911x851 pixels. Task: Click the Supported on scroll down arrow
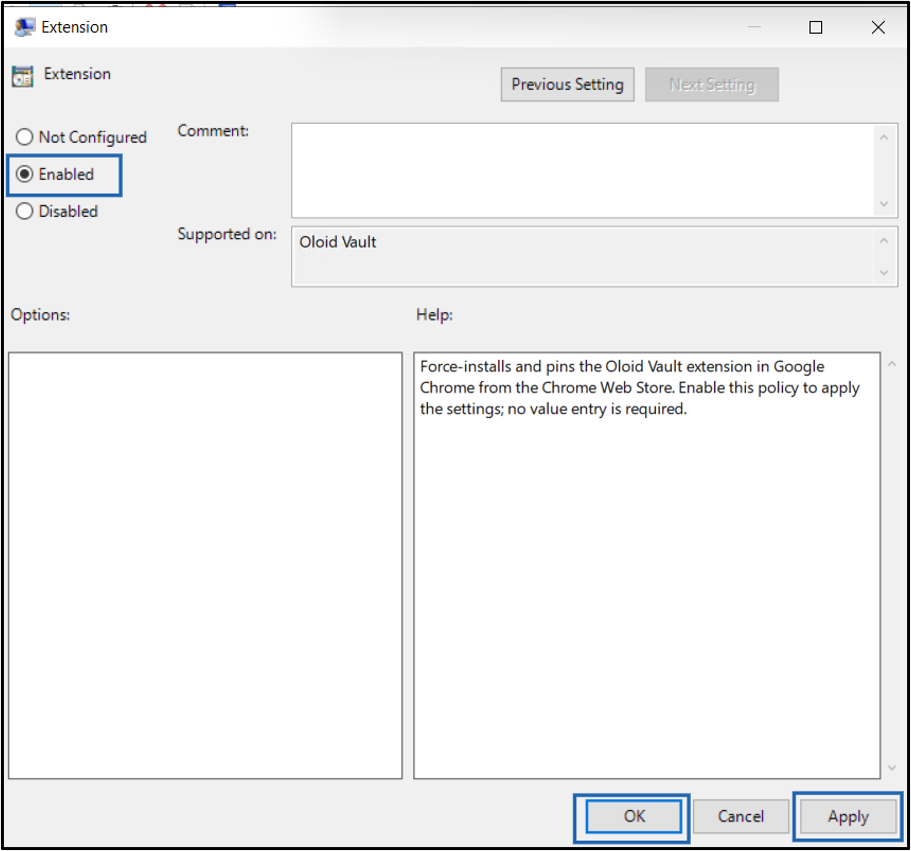tap(884, 272)
